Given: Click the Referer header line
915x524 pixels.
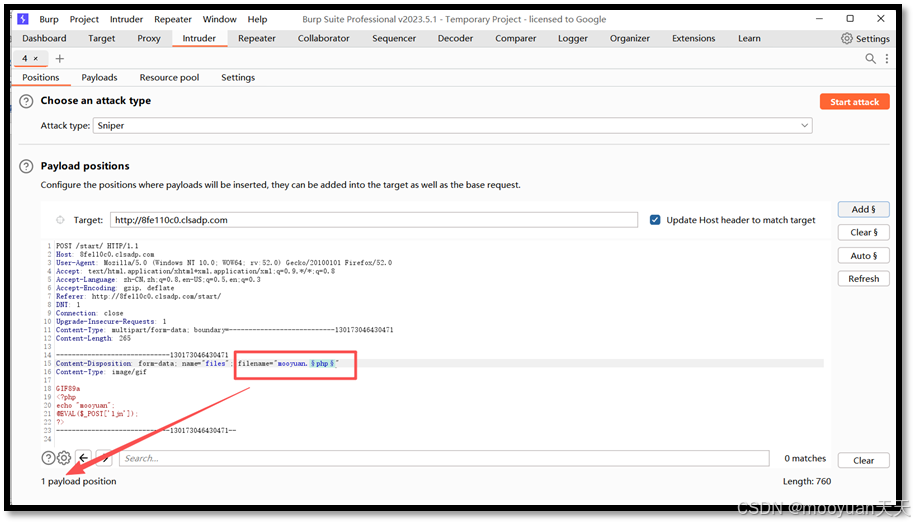Looking at the screenshot, I should point(138,296).
